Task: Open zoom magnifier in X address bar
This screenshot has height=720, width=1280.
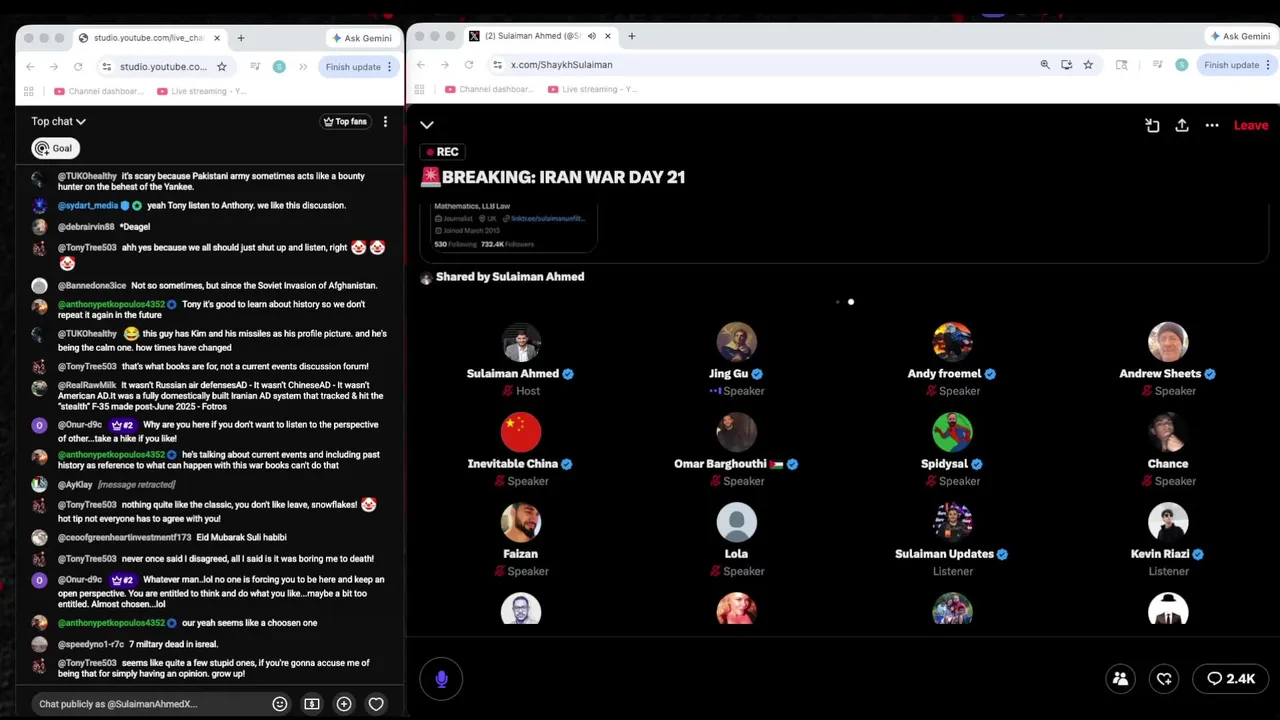Action: coord(1045,65)
